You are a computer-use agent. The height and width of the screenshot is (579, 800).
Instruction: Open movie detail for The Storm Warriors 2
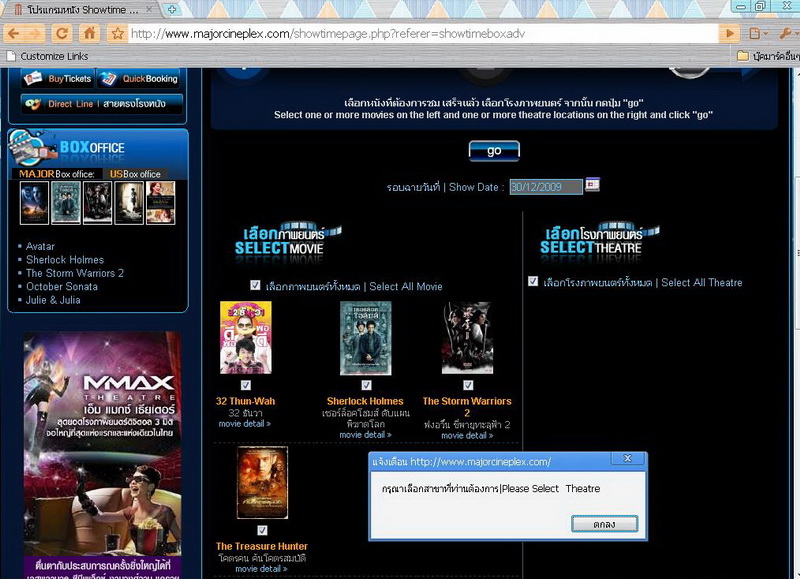pos(467,436)
